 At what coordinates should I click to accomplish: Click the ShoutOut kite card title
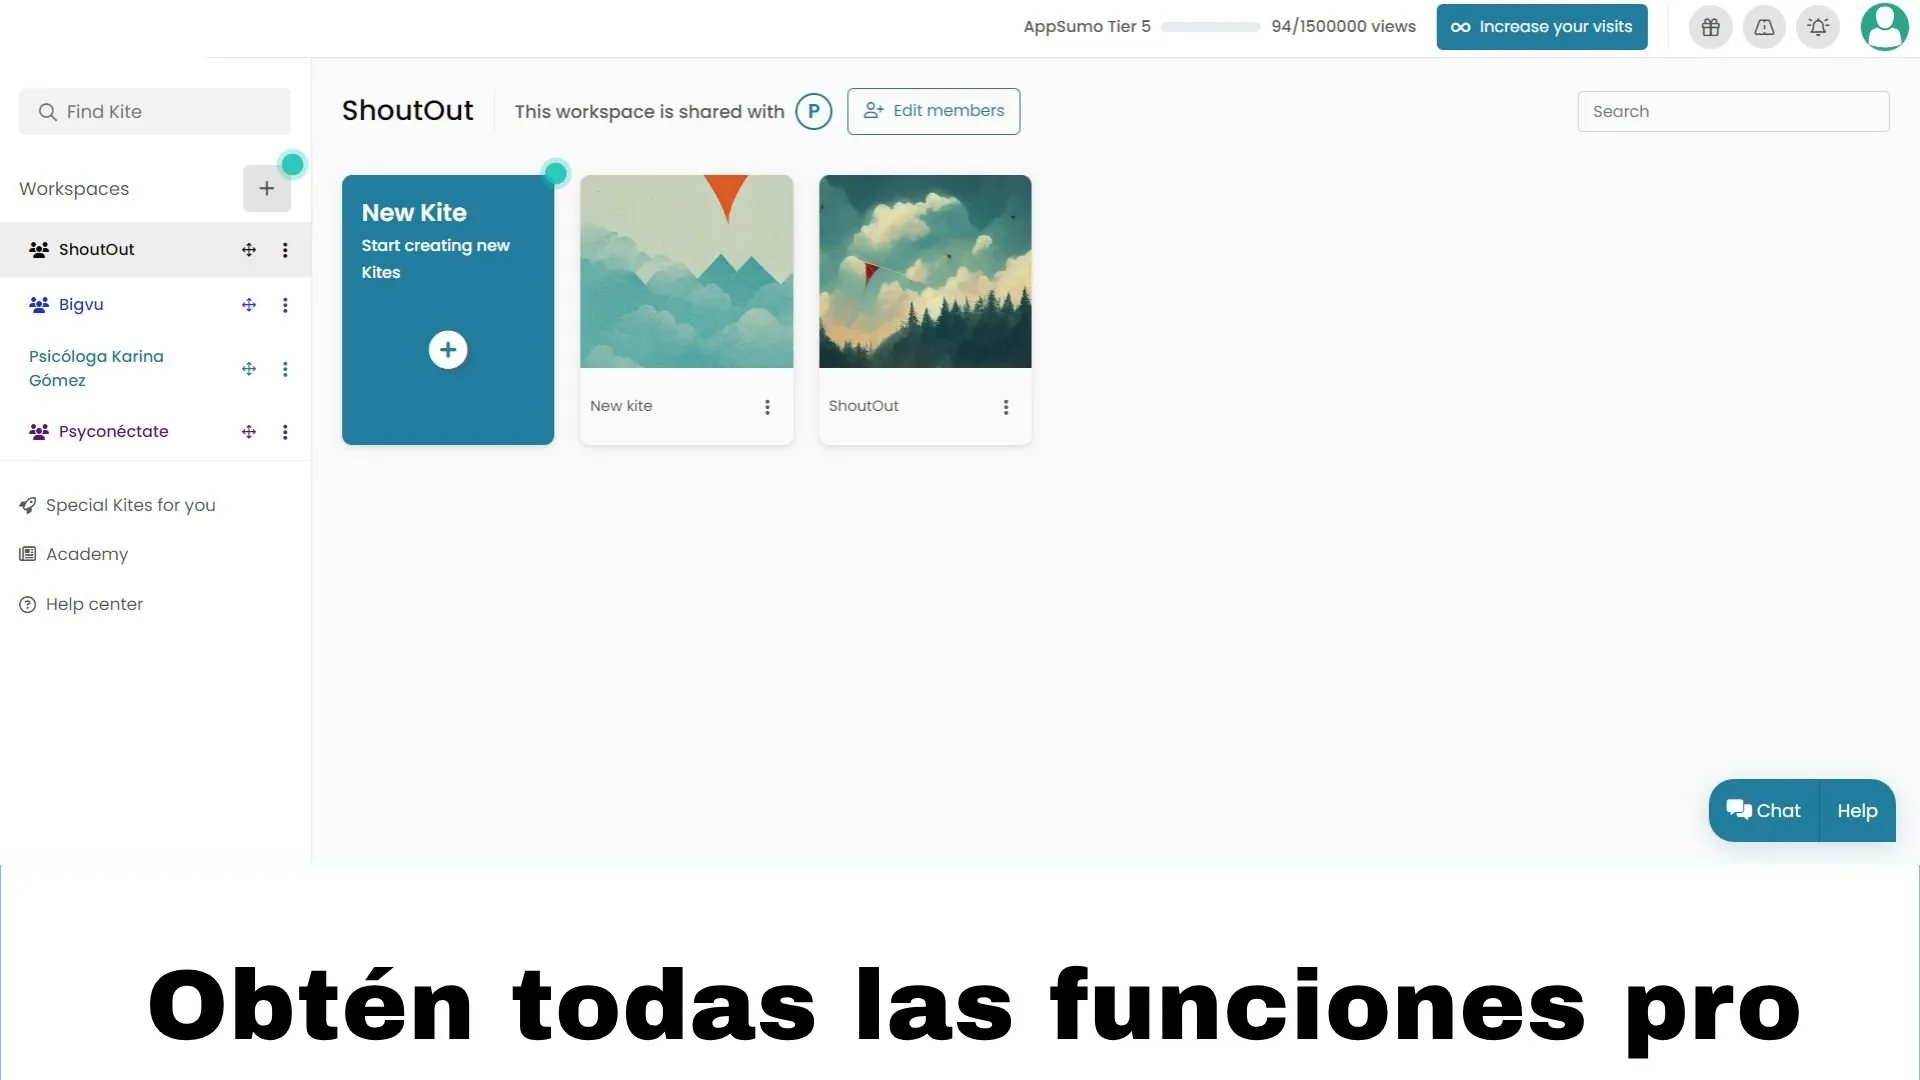click(x=863, y=406)
